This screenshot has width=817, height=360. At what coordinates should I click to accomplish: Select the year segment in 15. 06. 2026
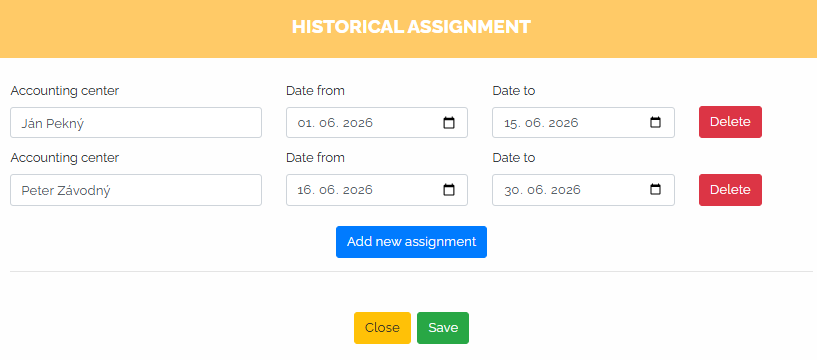click(x=563, y=123)
